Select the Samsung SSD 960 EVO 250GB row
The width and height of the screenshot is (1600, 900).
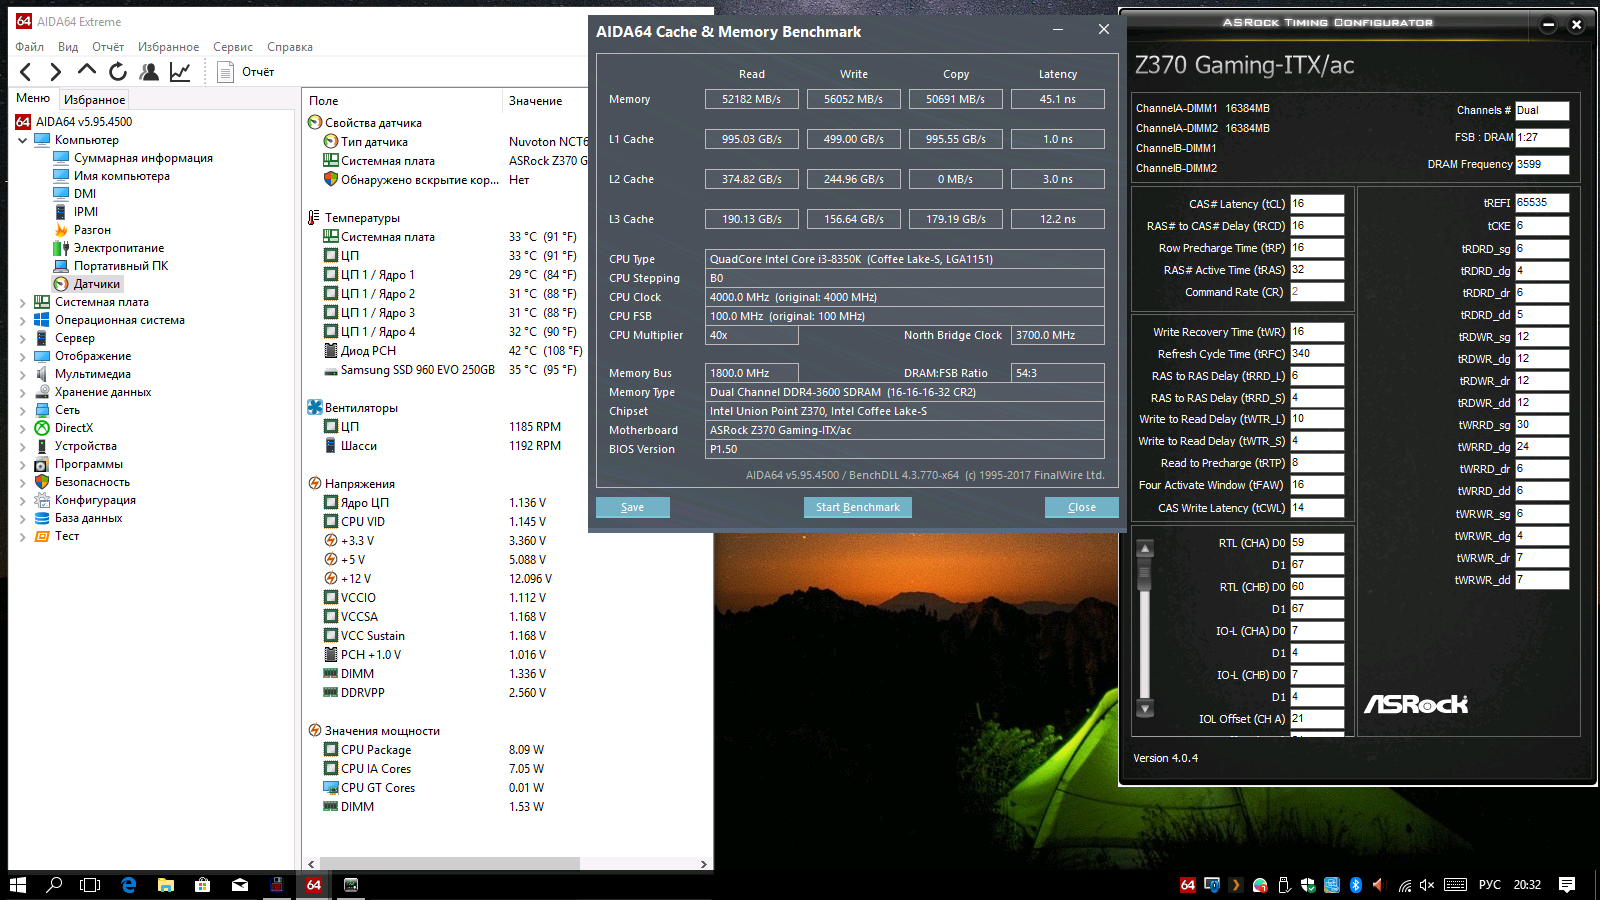[450, 370]
